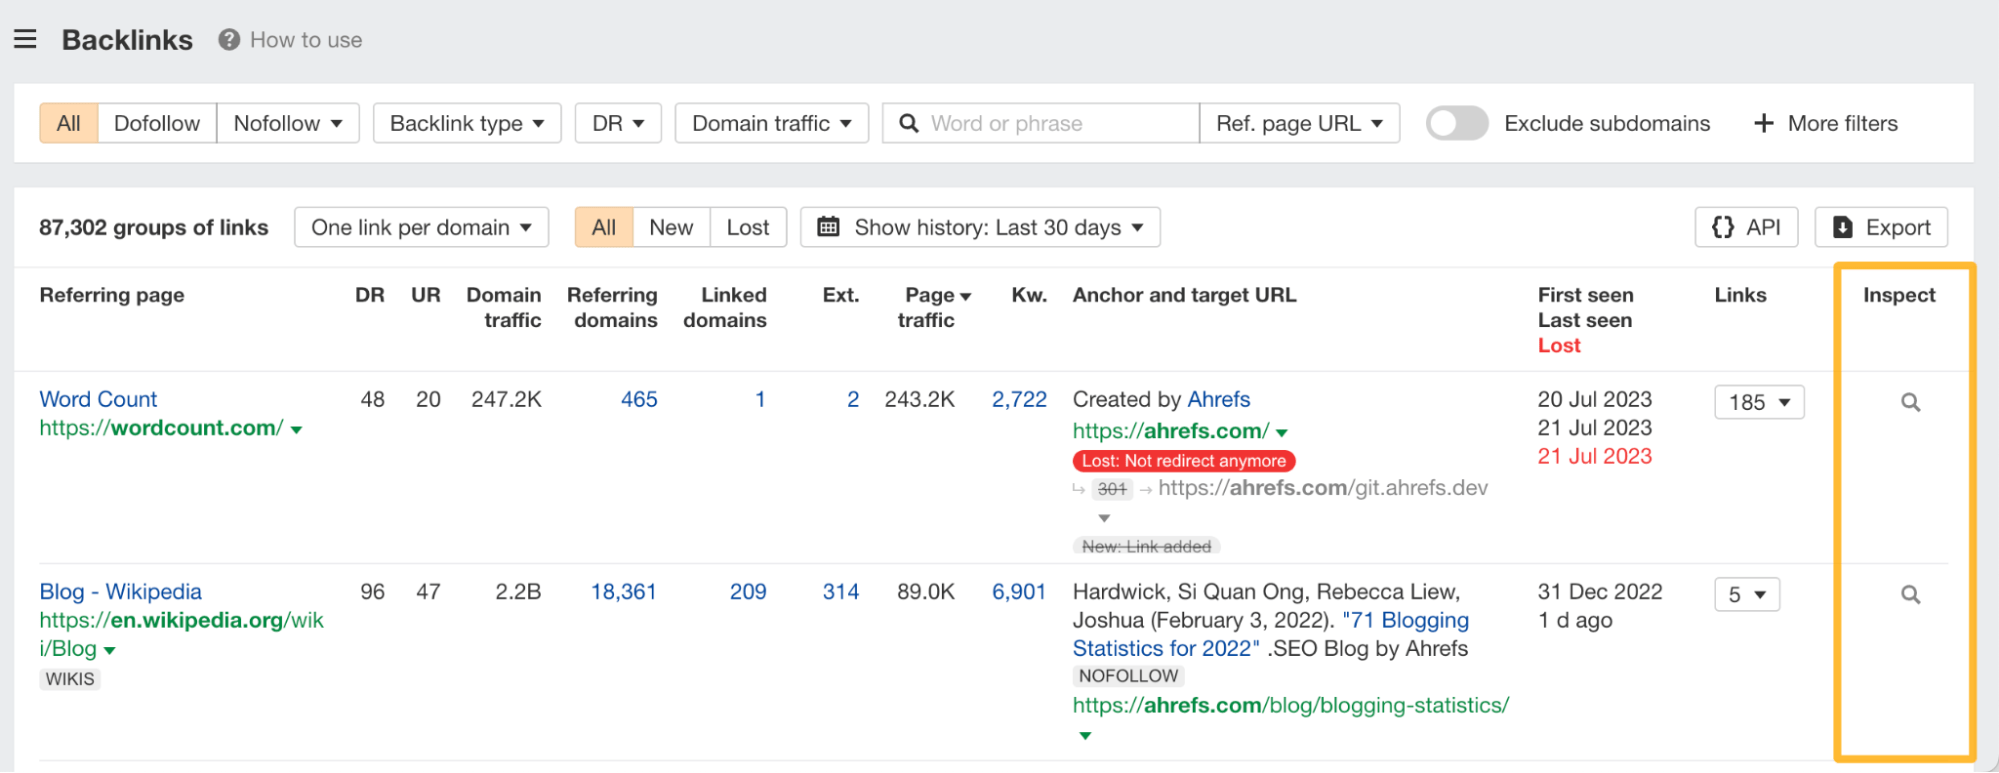The image size is (1999, 773).
Task: Click the braces icon on the API button
Action: (1722, 227)
